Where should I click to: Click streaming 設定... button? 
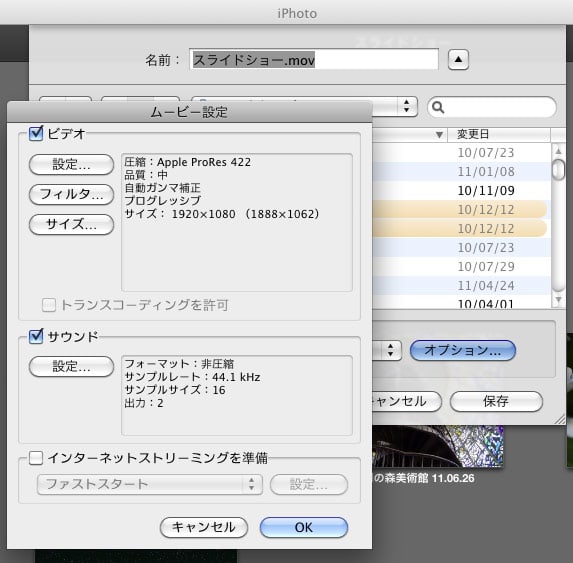(309, 484)
